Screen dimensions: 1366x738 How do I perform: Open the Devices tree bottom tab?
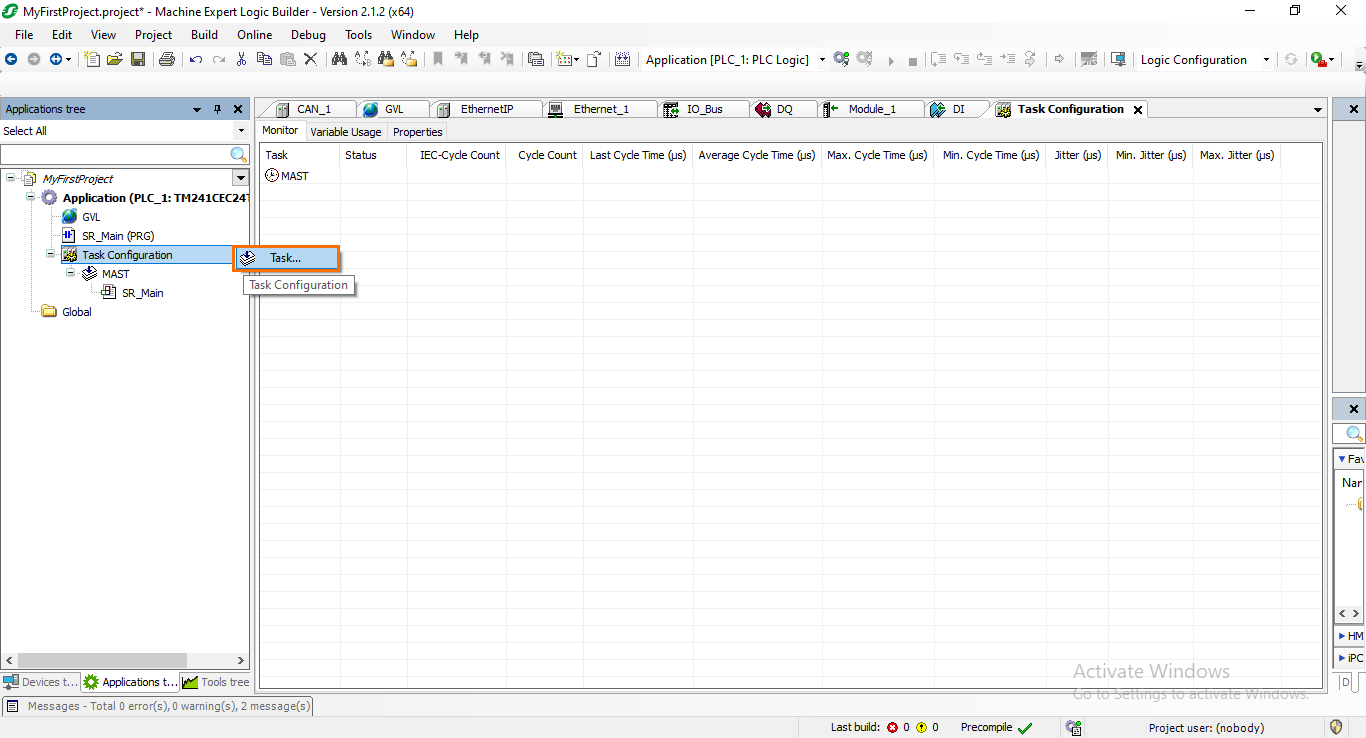click(40, 682)
